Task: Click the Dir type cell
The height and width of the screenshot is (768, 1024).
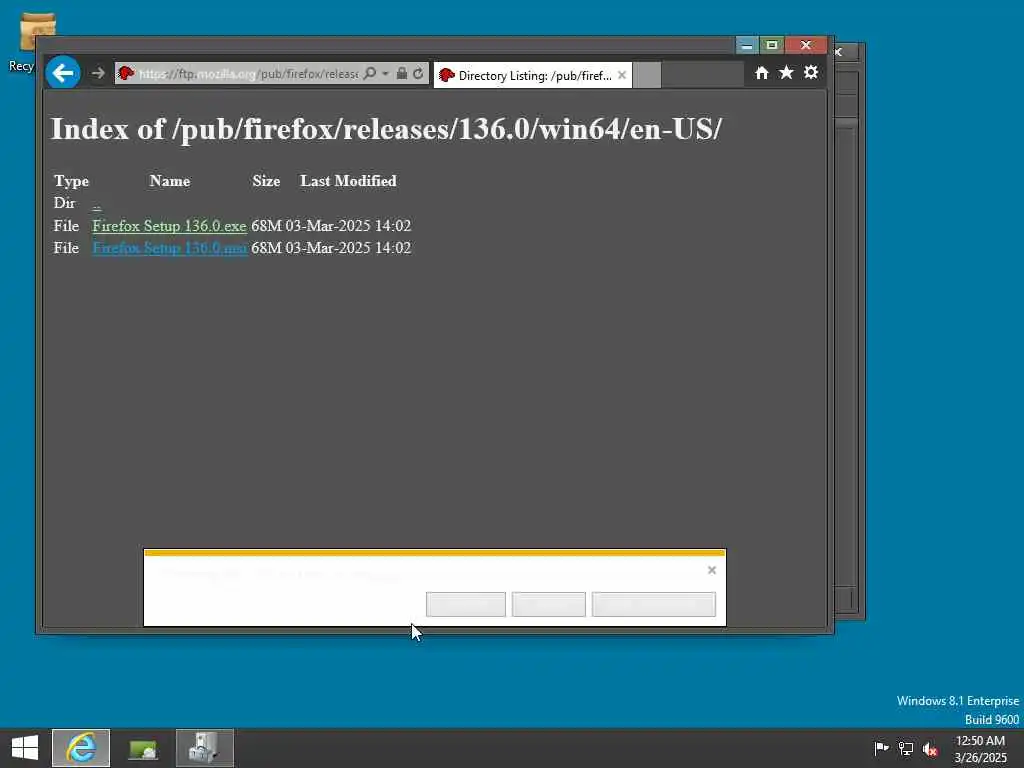Action: click(65, 203)
